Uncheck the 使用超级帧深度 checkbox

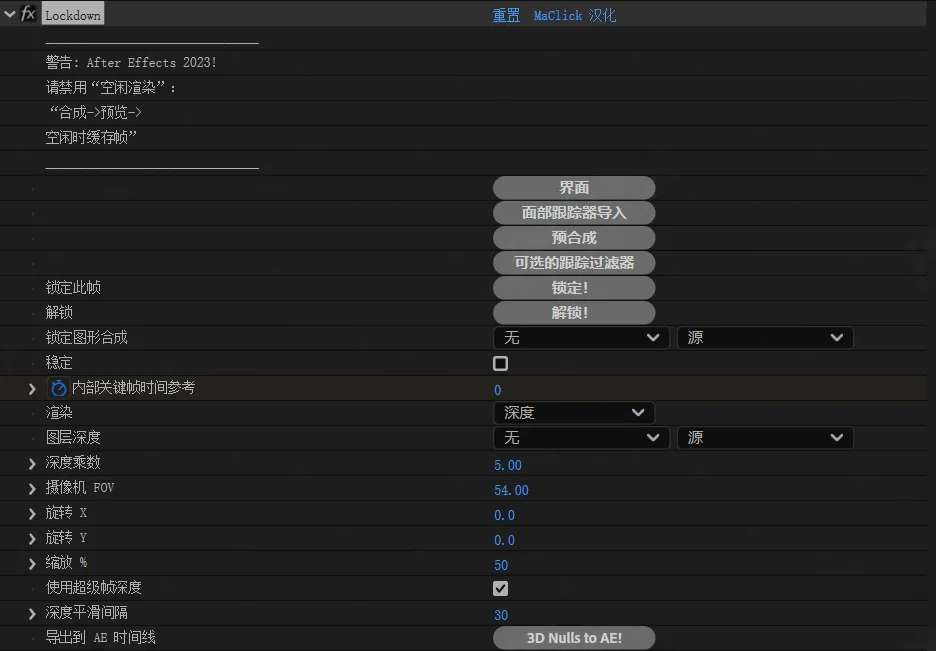point(501,589)
